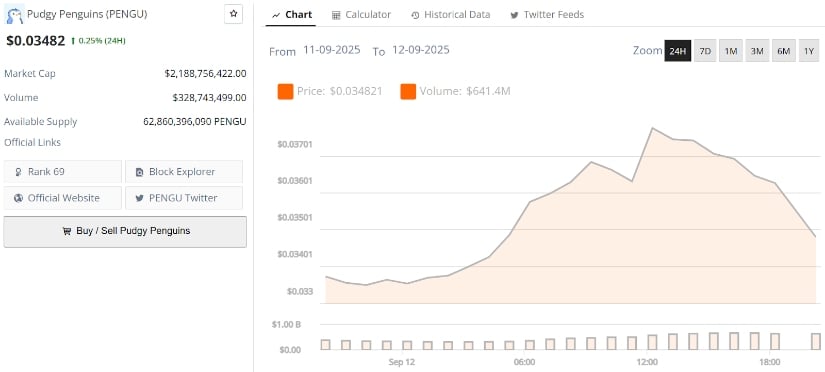The height and width of the screenshot is (372, 825).
Task: Click the chart line icon in Chart tab
Action: 276,15
